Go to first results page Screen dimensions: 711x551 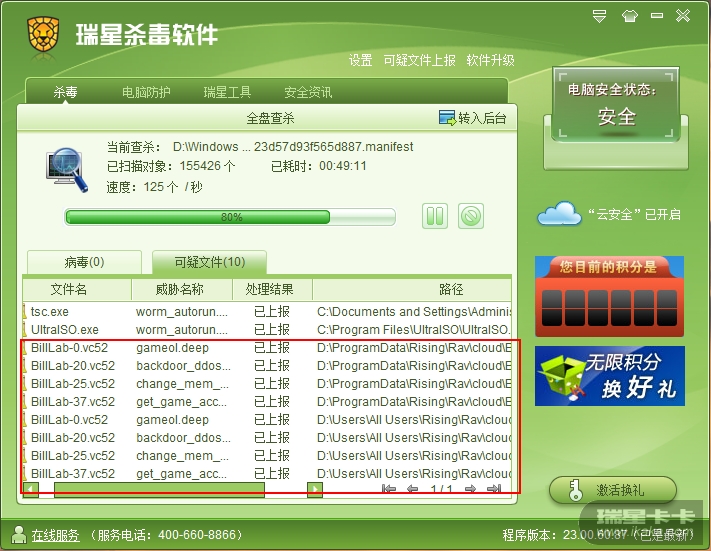(x=389, y=489)
